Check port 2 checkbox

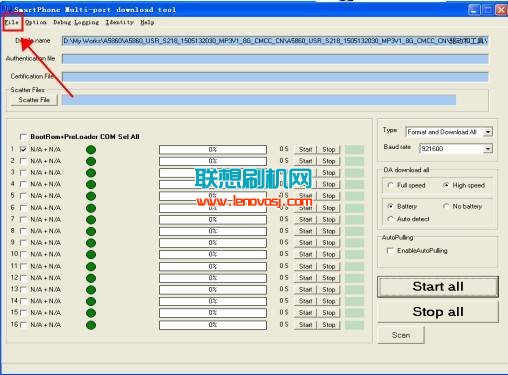[23, 161]
